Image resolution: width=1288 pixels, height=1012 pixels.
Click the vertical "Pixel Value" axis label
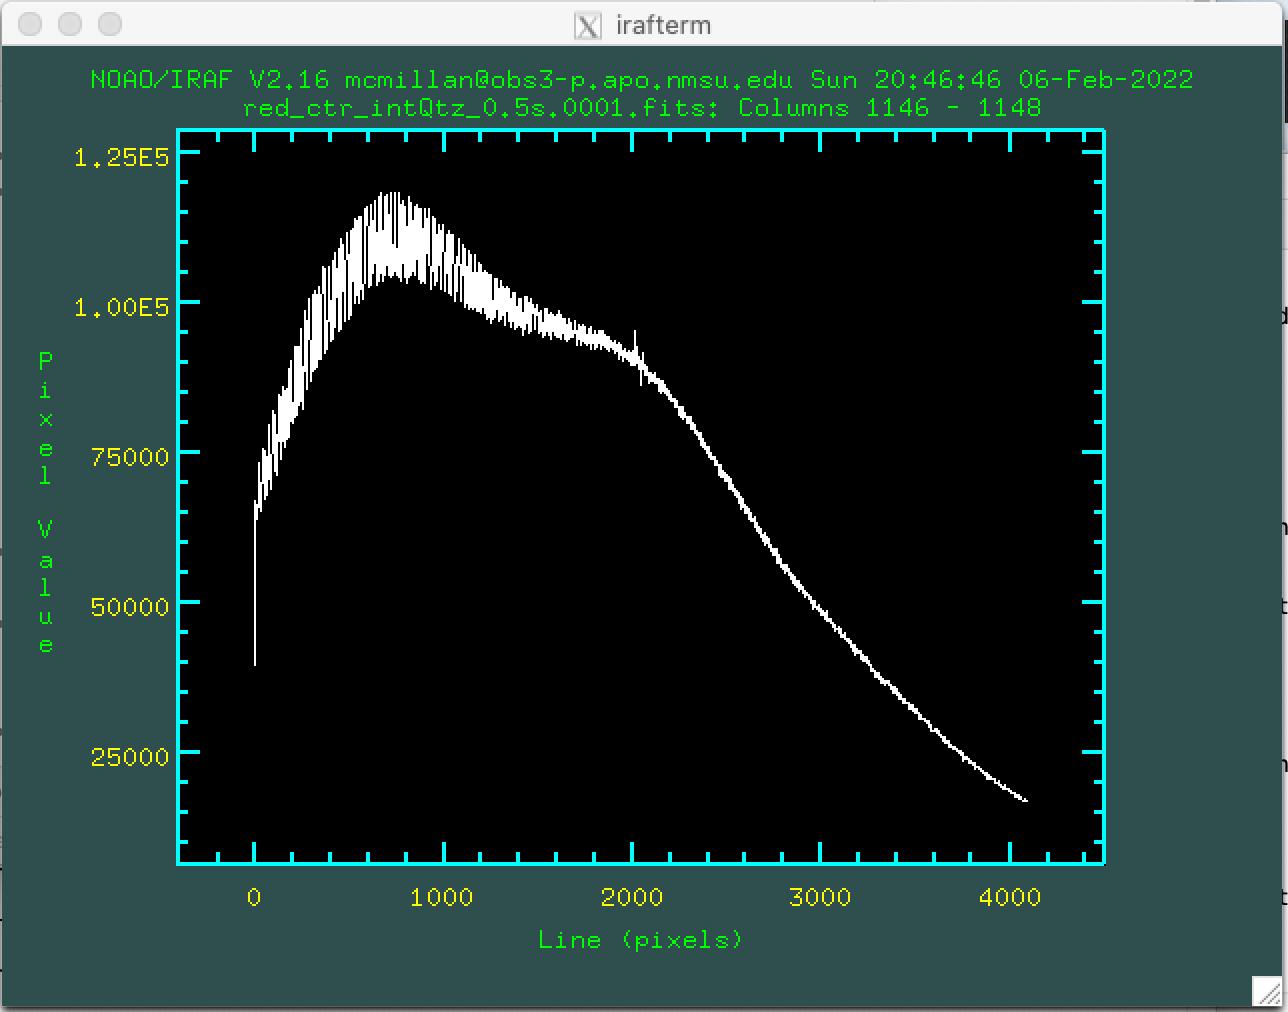pos(46,502)
